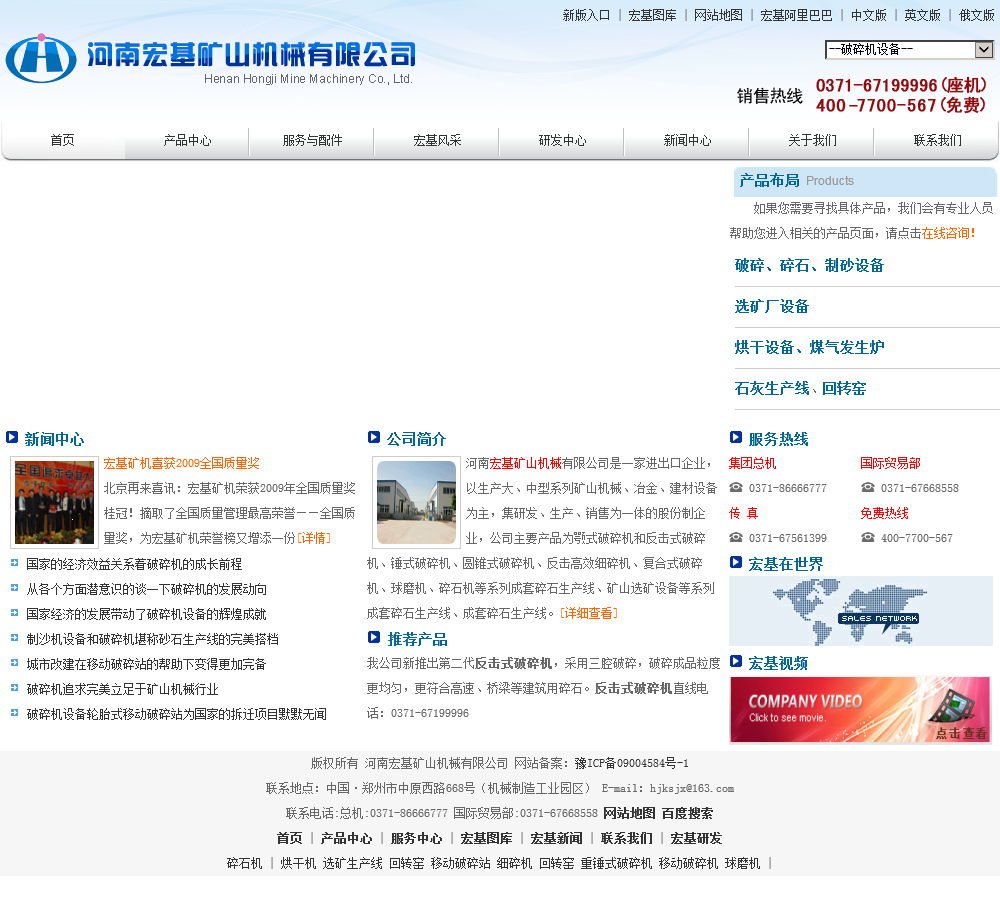Click phone icon beside 0371-67668558

[868, 487]
